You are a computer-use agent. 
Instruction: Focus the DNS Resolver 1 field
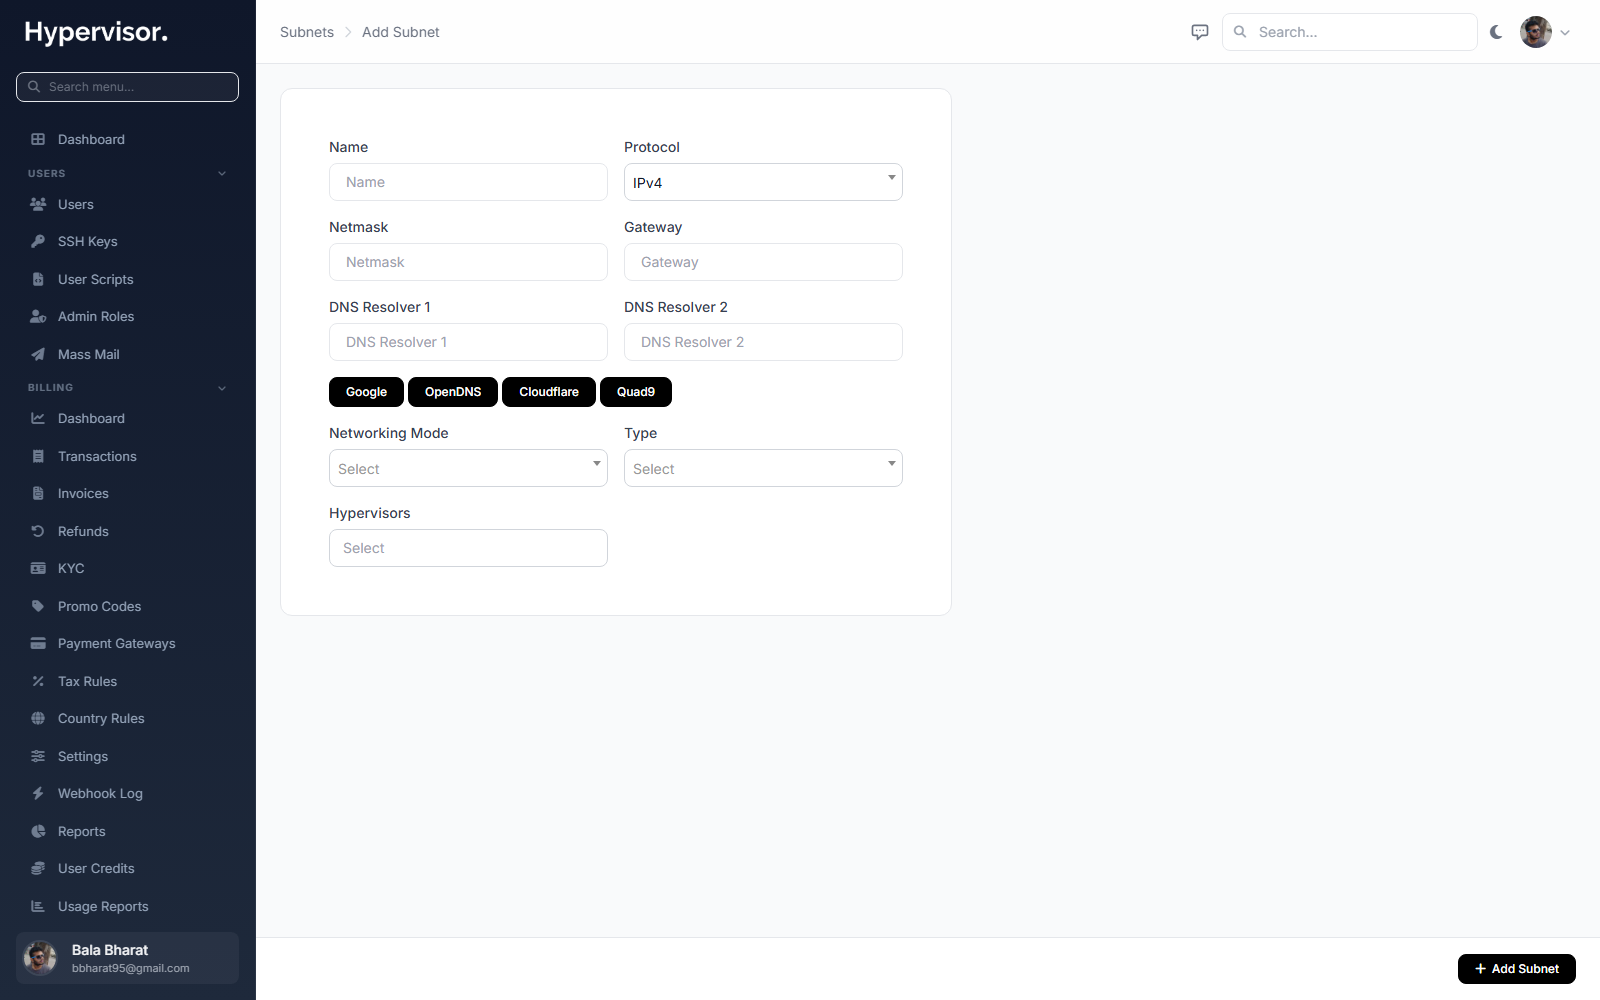(468, 342)
